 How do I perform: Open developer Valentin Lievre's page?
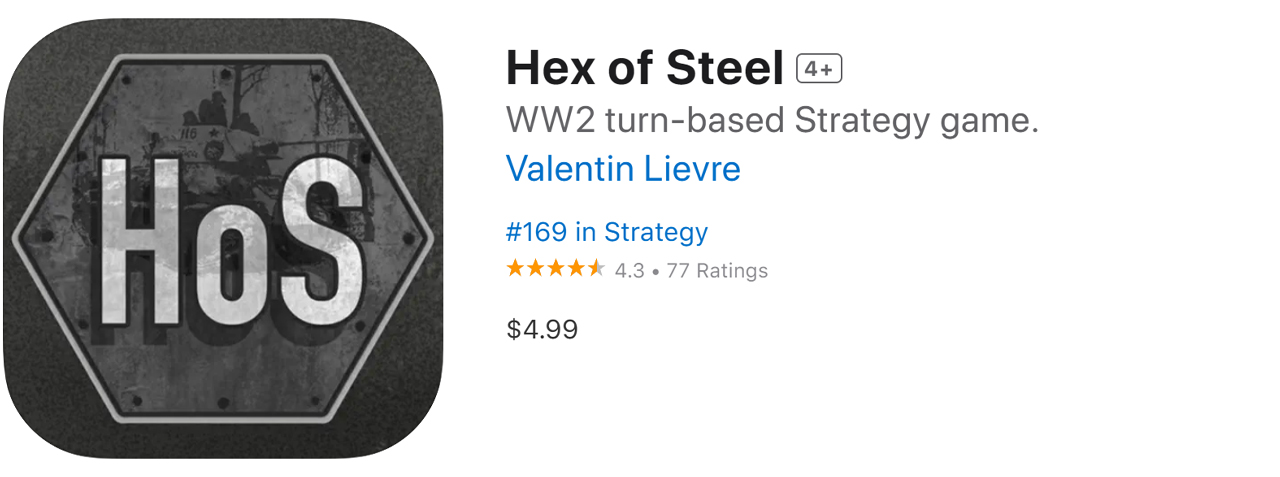point(623,168)
